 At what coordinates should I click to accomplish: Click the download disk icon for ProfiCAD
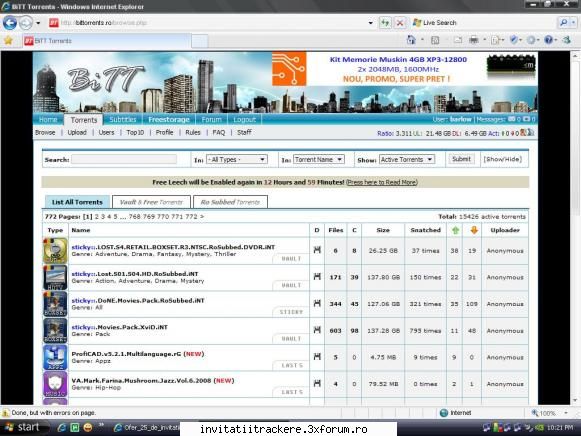(317, 356)
